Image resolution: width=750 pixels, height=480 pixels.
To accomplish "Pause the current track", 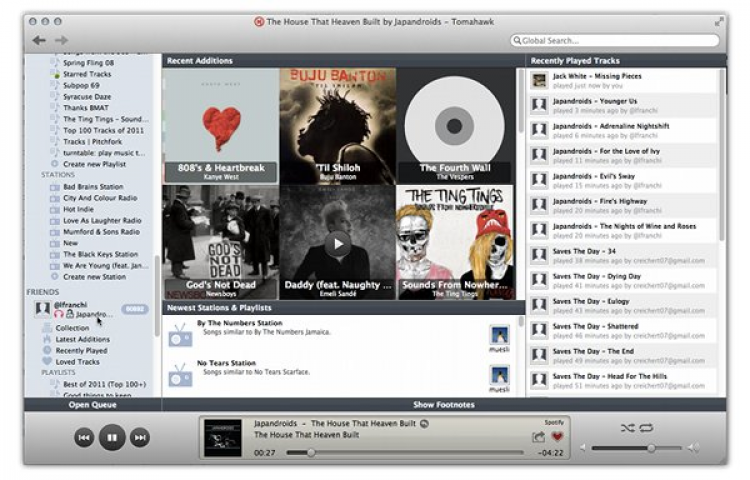I will 112,437.
